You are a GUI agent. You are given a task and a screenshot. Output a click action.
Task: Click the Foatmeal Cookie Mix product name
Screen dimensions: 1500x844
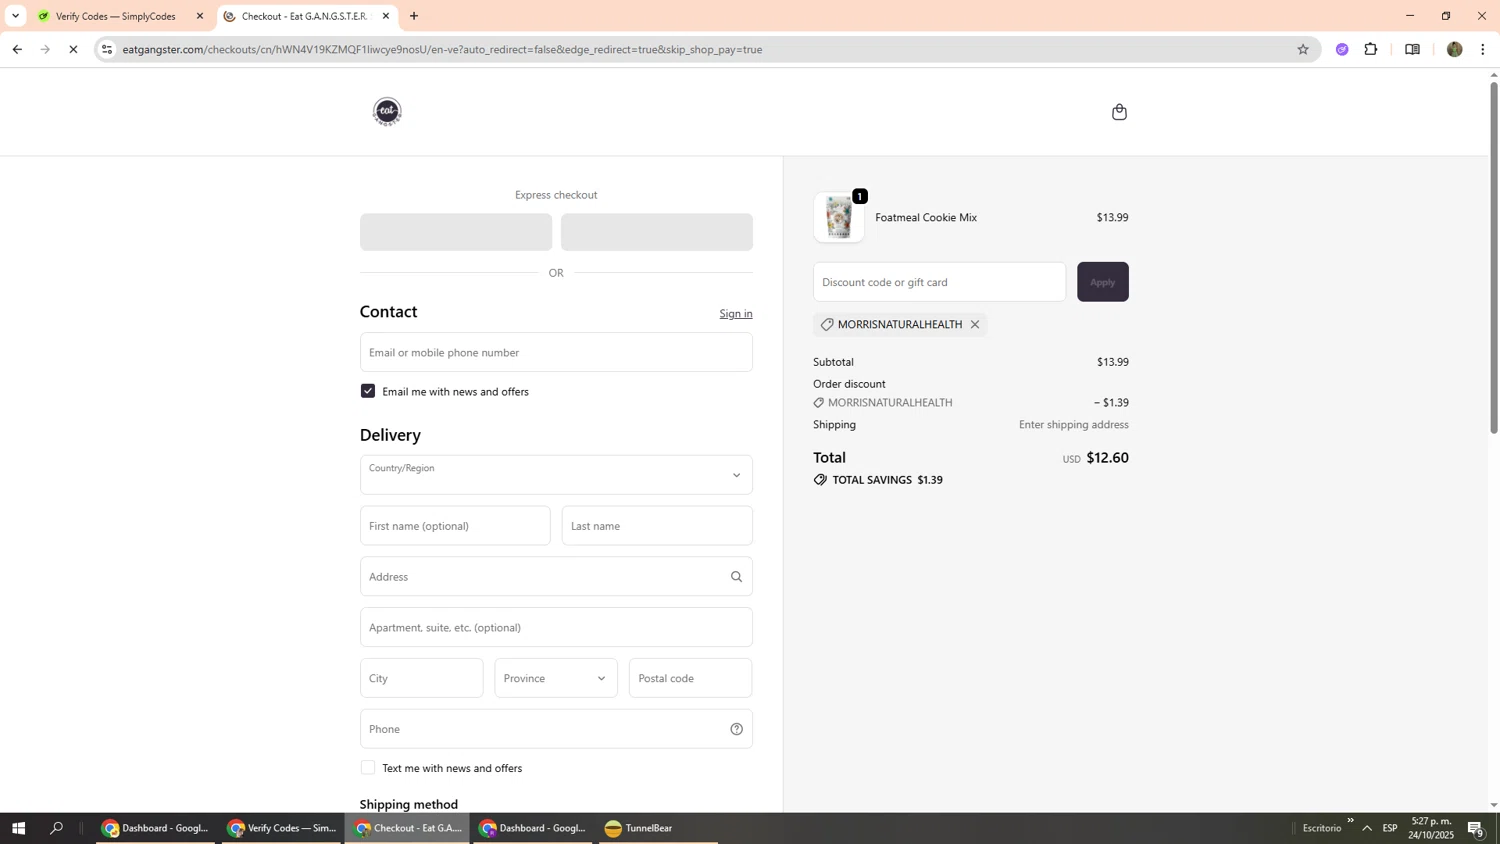926,217
